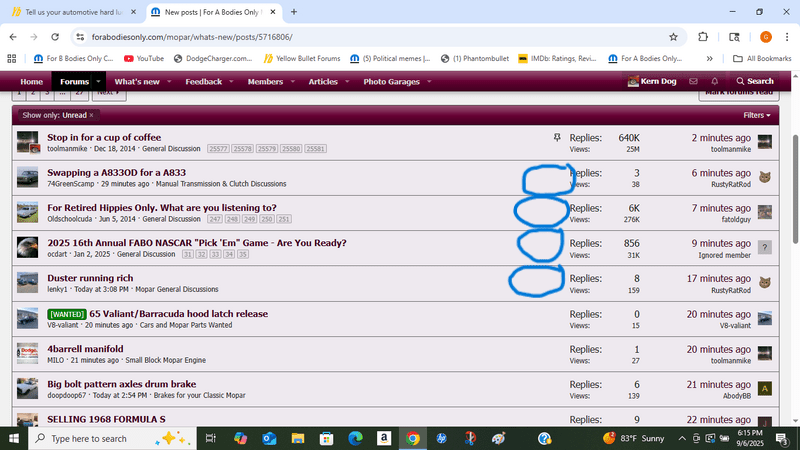Open Chrome three-dot menu
The width and height of the screenshot is (800, 450).
point(787,37)
